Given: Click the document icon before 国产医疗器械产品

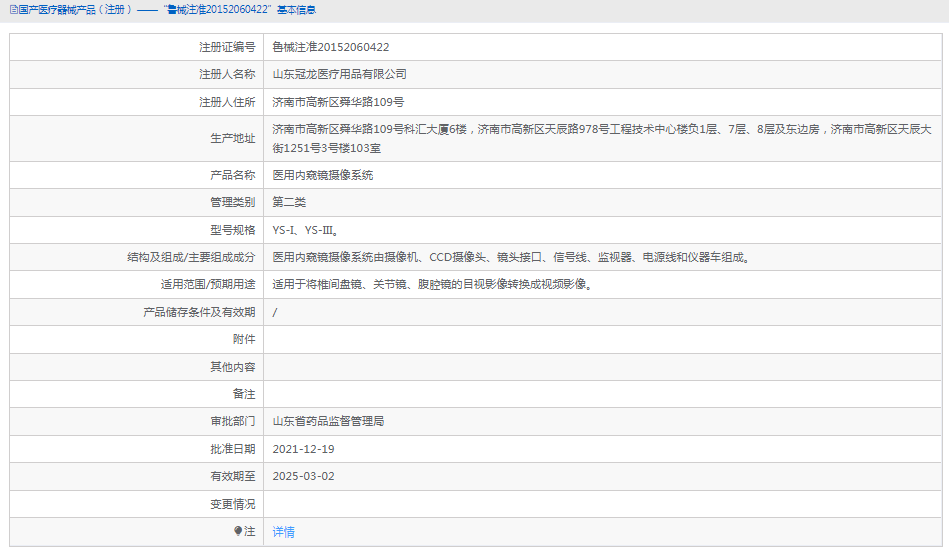Looking at the screenshot, I should 13,10.
